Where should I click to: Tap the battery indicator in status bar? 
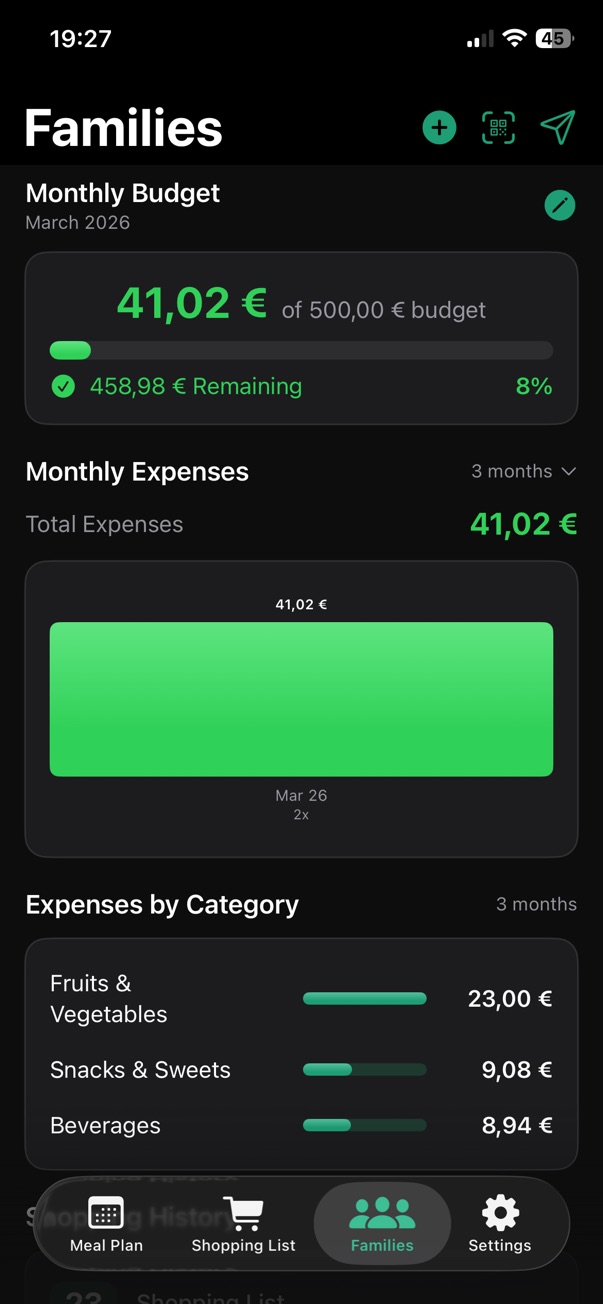[555, 39]
